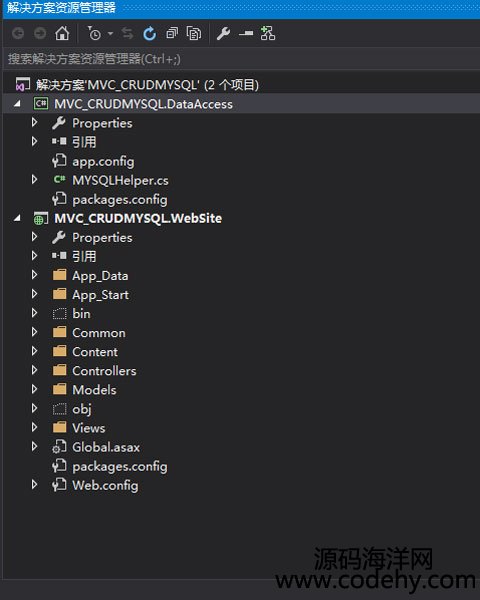
Task: Click the Forward navigation arrow icon
Action: pos(40,34)
